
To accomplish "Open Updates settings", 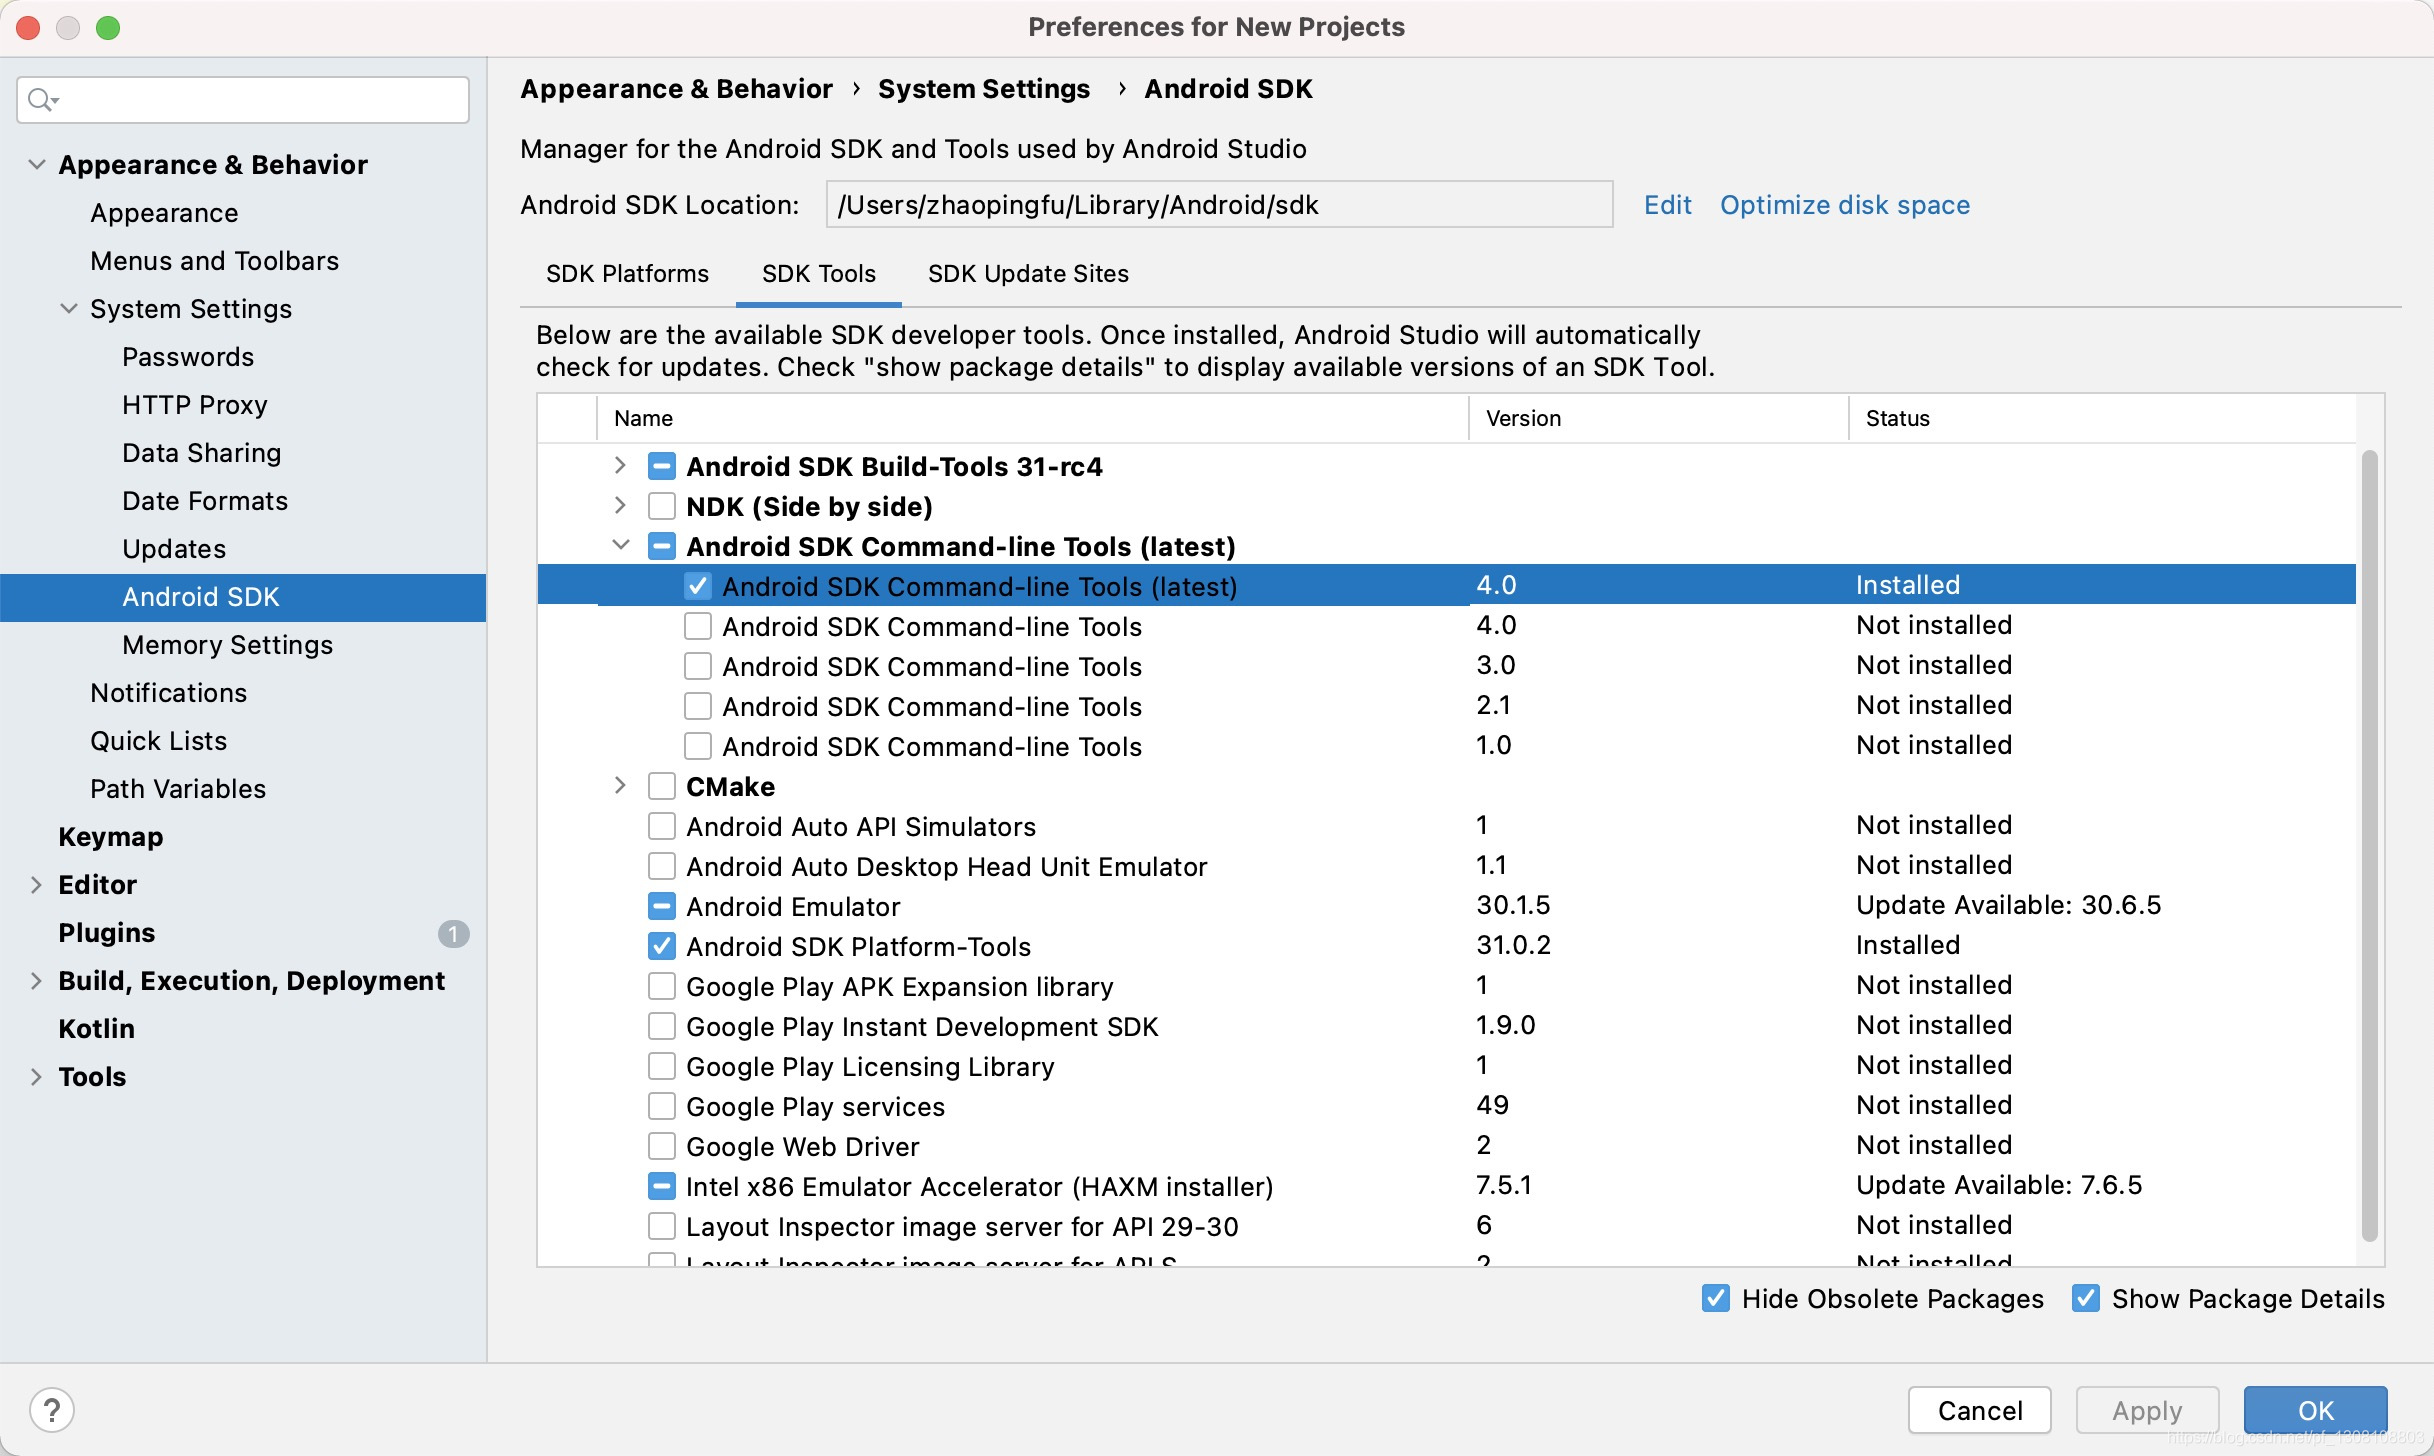I will point(174,549).
